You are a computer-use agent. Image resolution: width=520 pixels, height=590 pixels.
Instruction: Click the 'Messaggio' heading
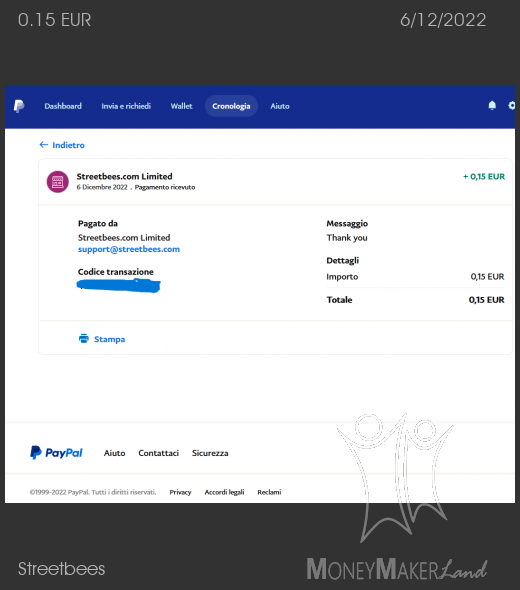[x=347, y=224]
